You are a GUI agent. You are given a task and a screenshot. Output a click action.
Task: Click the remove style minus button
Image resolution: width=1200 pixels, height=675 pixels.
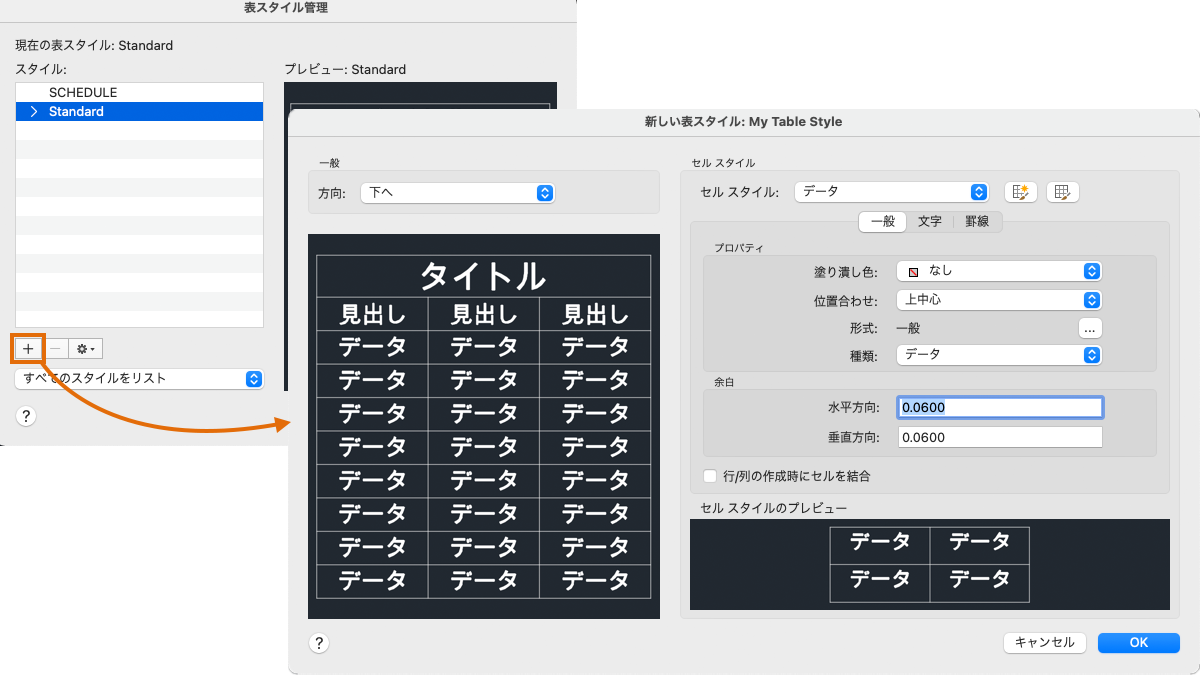click(56, 349)
